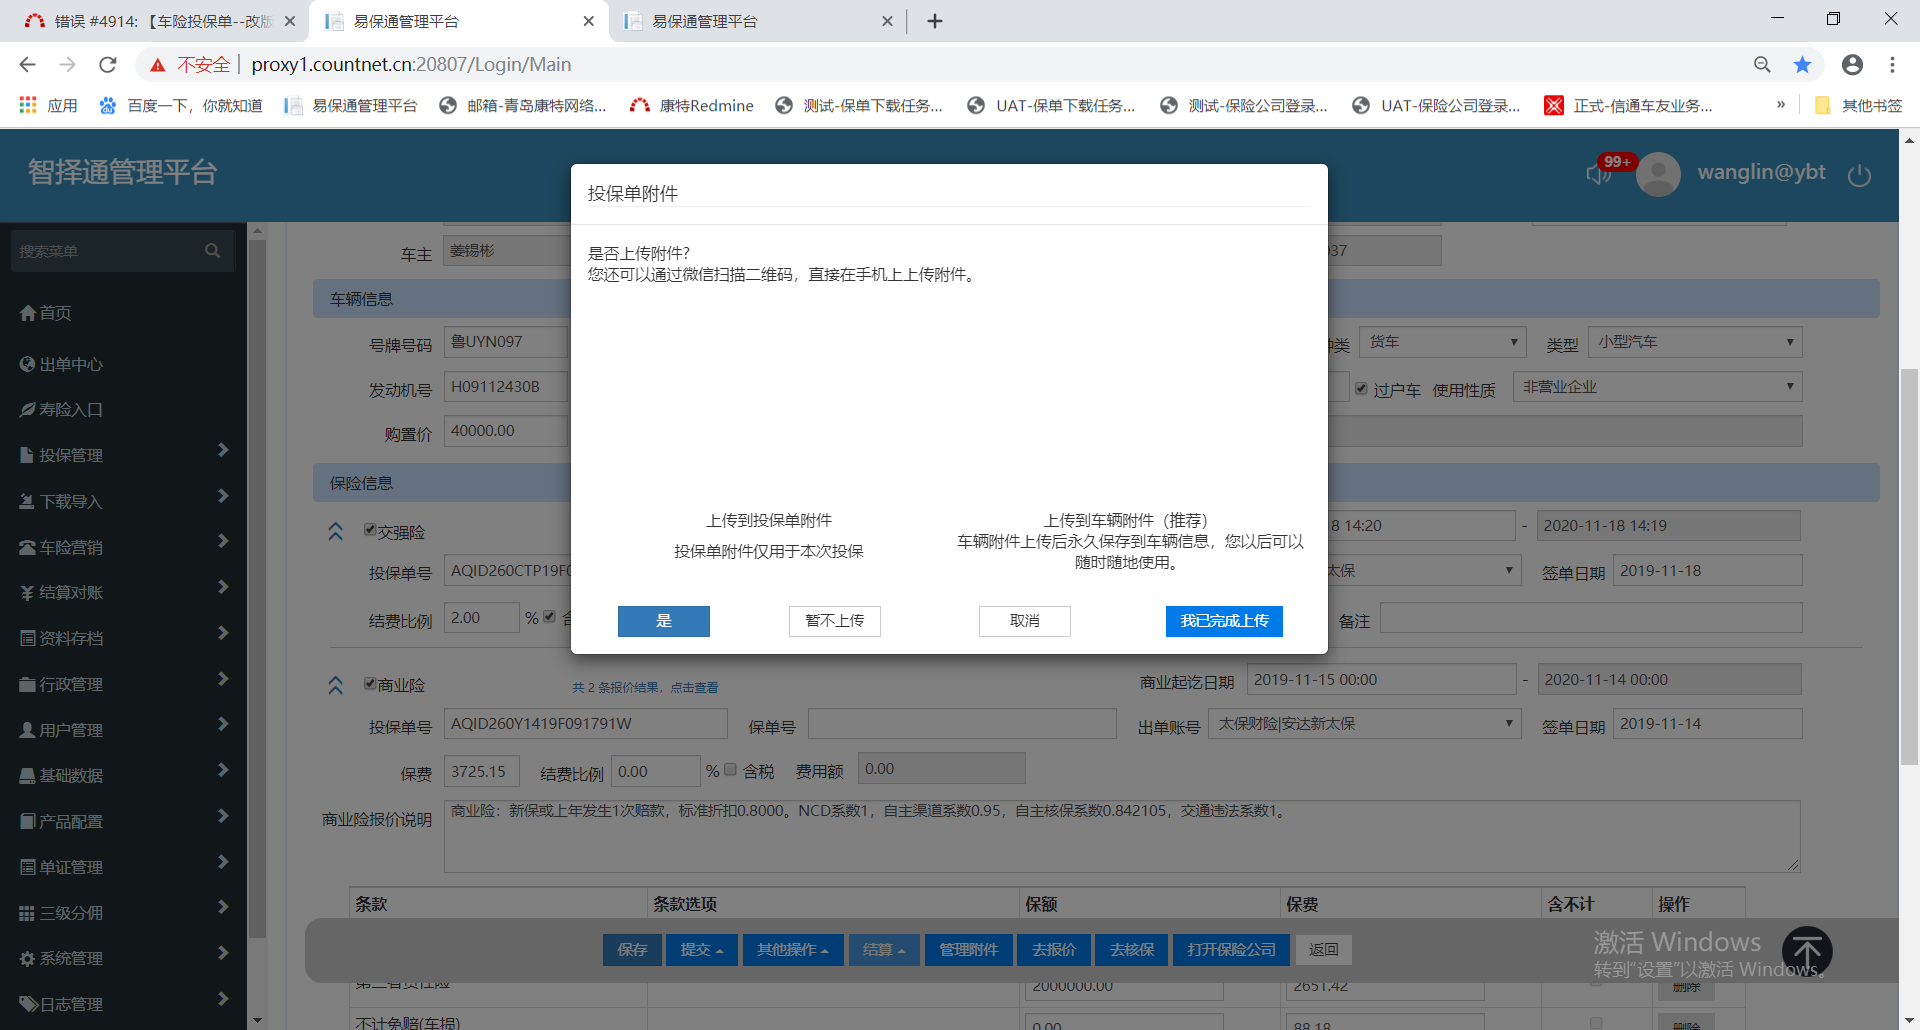
Task: Reload the page with the refresh icon
Action: [108, 64]
